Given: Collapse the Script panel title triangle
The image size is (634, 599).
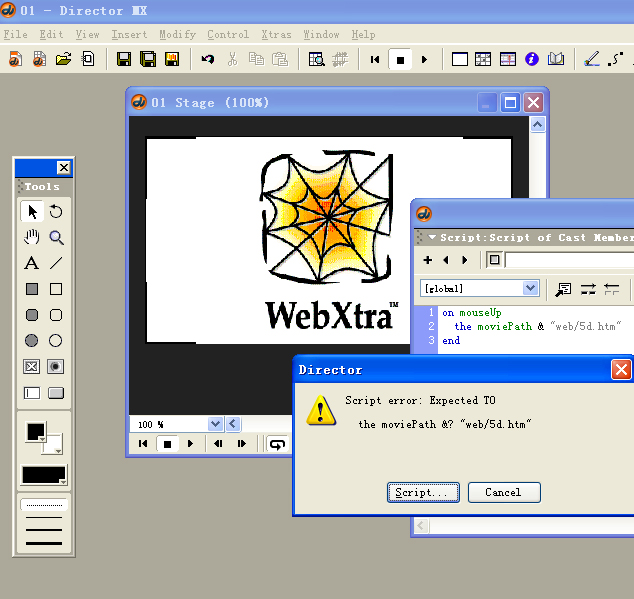Looking at the screenshot, I should [x=432, y=237].
